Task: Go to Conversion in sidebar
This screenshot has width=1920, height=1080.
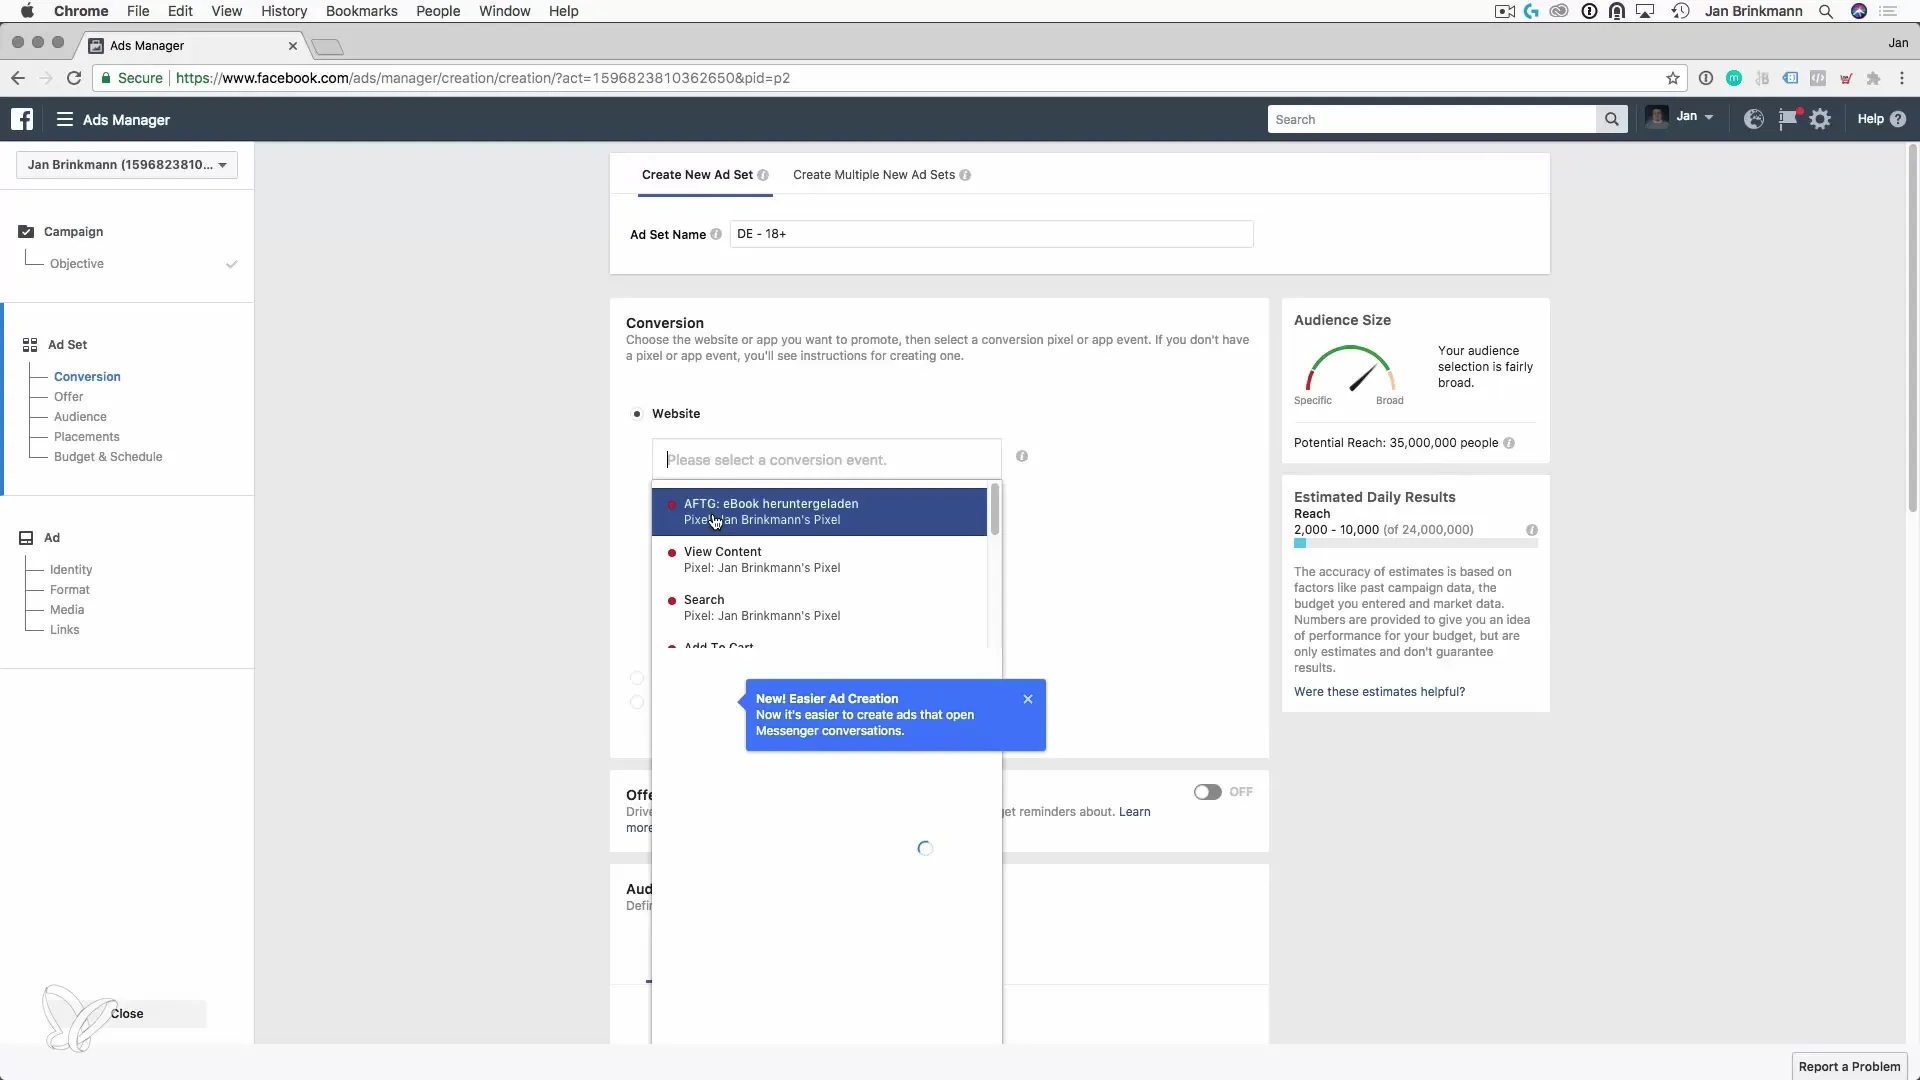Action: click(87, 377)
